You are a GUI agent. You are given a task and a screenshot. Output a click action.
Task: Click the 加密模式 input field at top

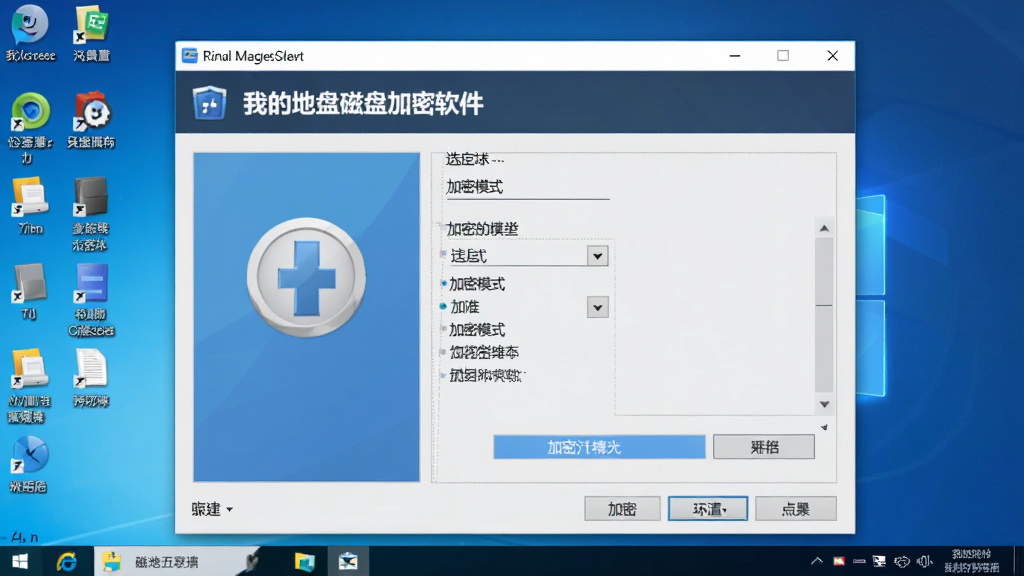click(x=527, y=187)
